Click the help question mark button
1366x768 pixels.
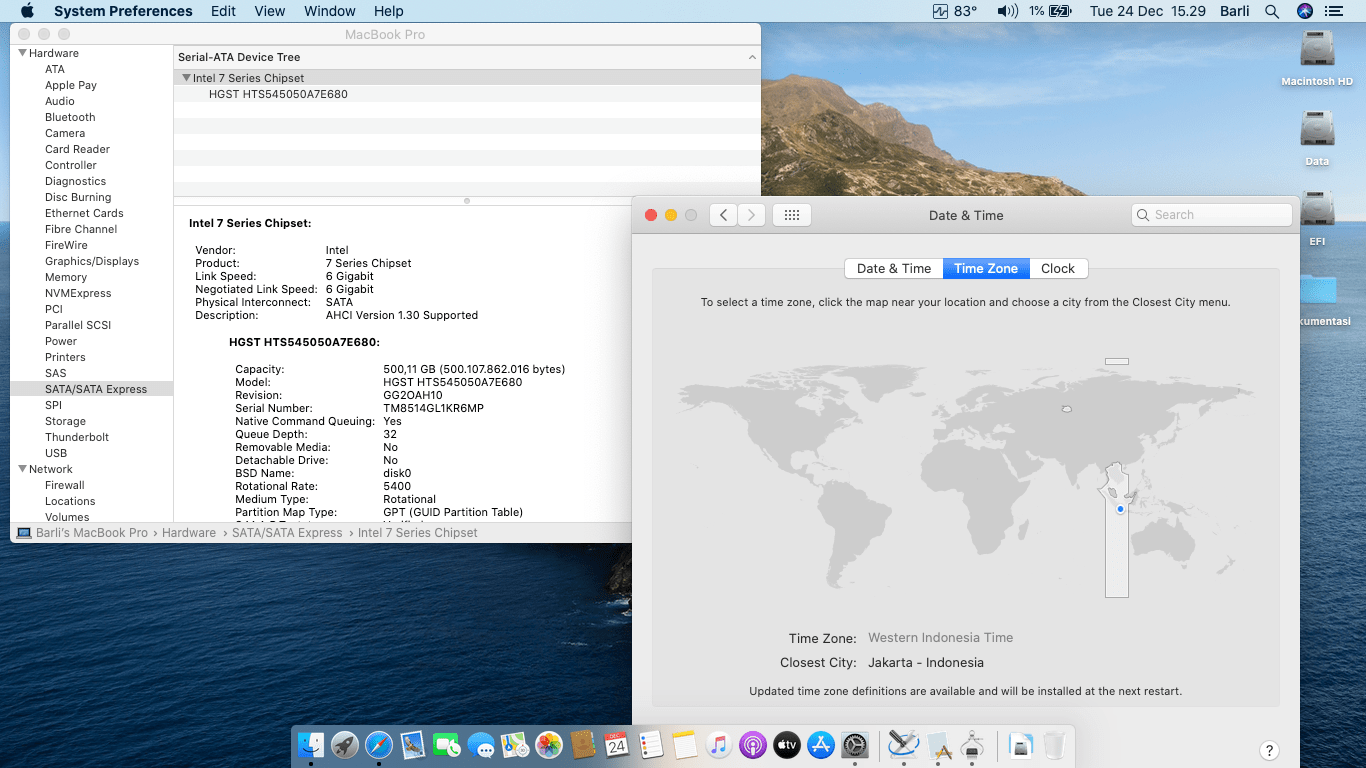(1268, 751)
